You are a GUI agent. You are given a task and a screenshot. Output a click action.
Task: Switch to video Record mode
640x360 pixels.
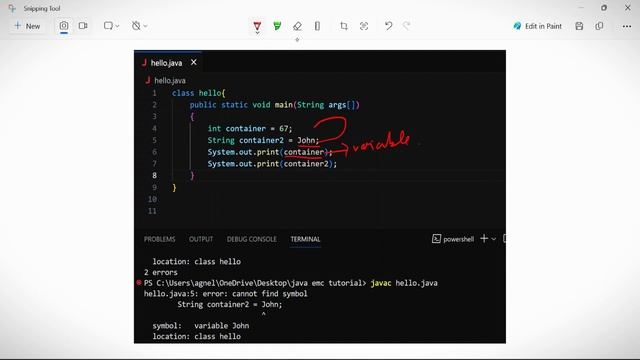tap(83, 26)
